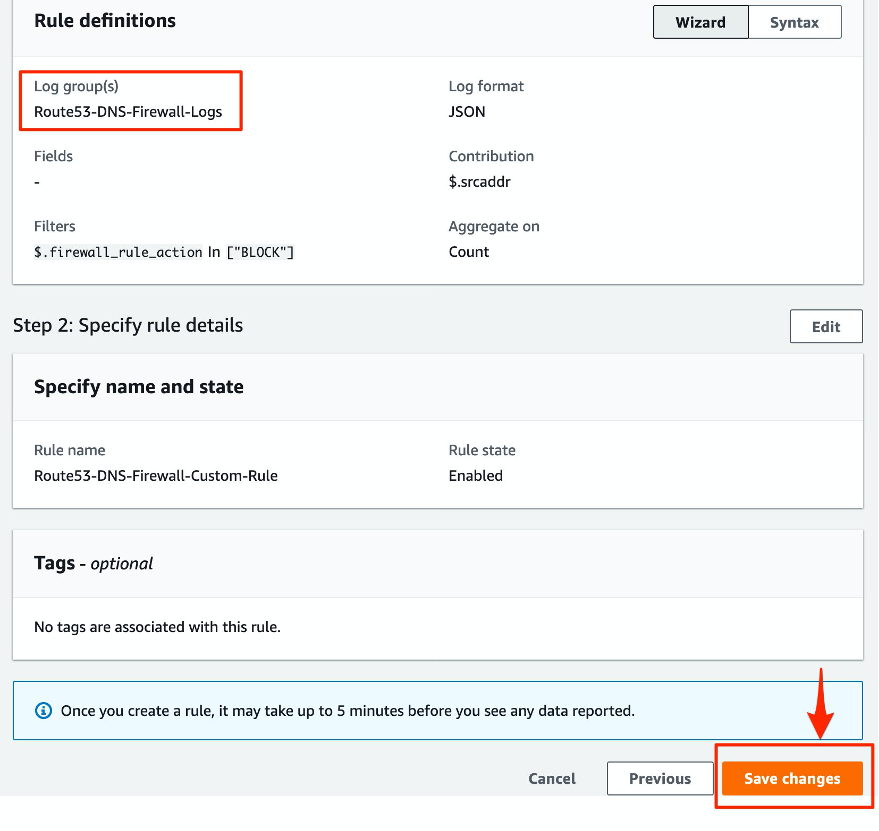Image resolution: width=879 pixels, height=831 pixels.
Task: Click the Specify name and state header
Action: (x=139, y=386)
